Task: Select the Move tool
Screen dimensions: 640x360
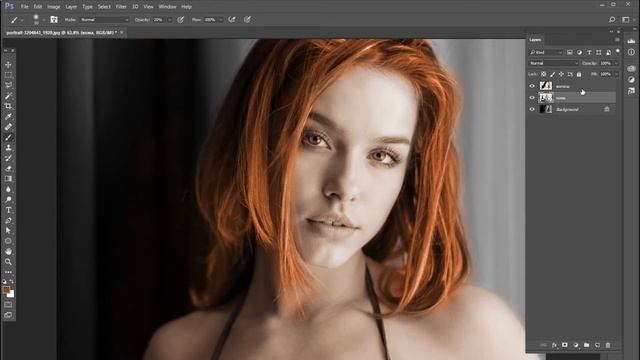Action: tap(8, 65)
